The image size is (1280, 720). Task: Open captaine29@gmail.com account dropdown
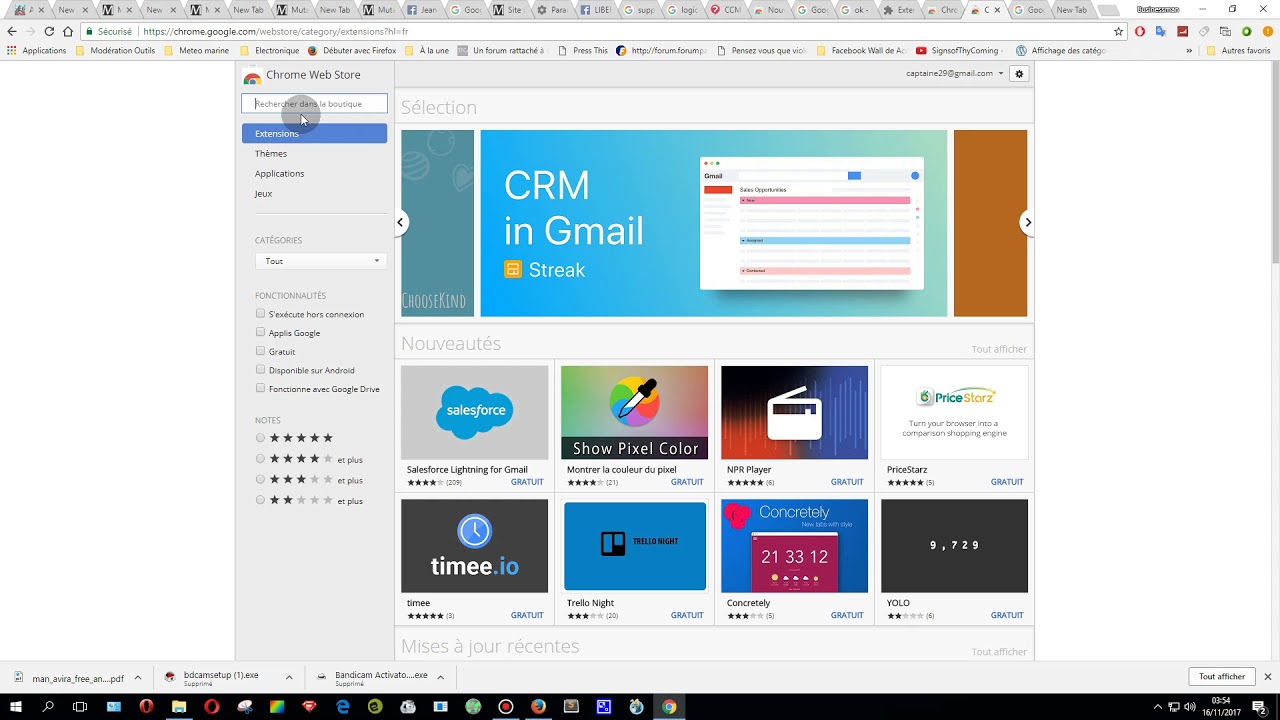click(x=955, y=74)
